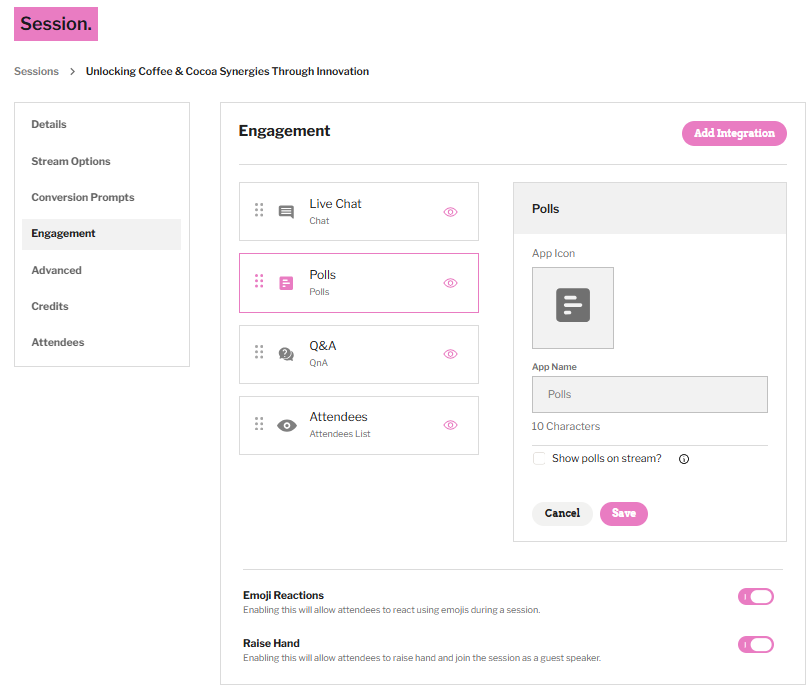The width and height of the screenshot is (809, 685).
Task: Select the Attendees List card title
Action: [x=338, y=417]
